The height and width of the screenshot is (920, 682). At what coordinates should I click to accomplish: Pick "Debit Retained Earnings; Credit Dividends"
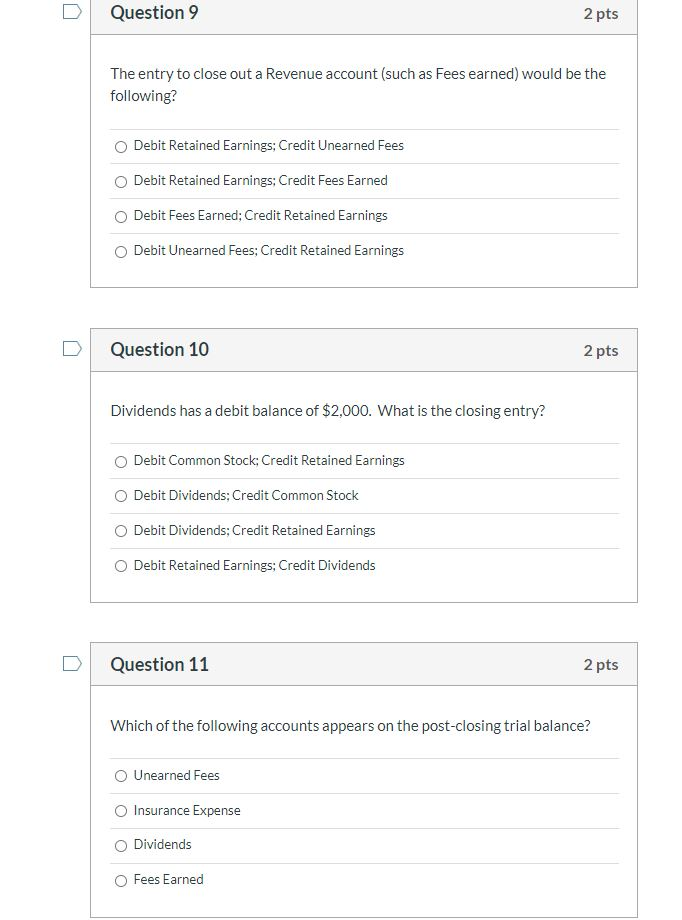coord(121,566)
